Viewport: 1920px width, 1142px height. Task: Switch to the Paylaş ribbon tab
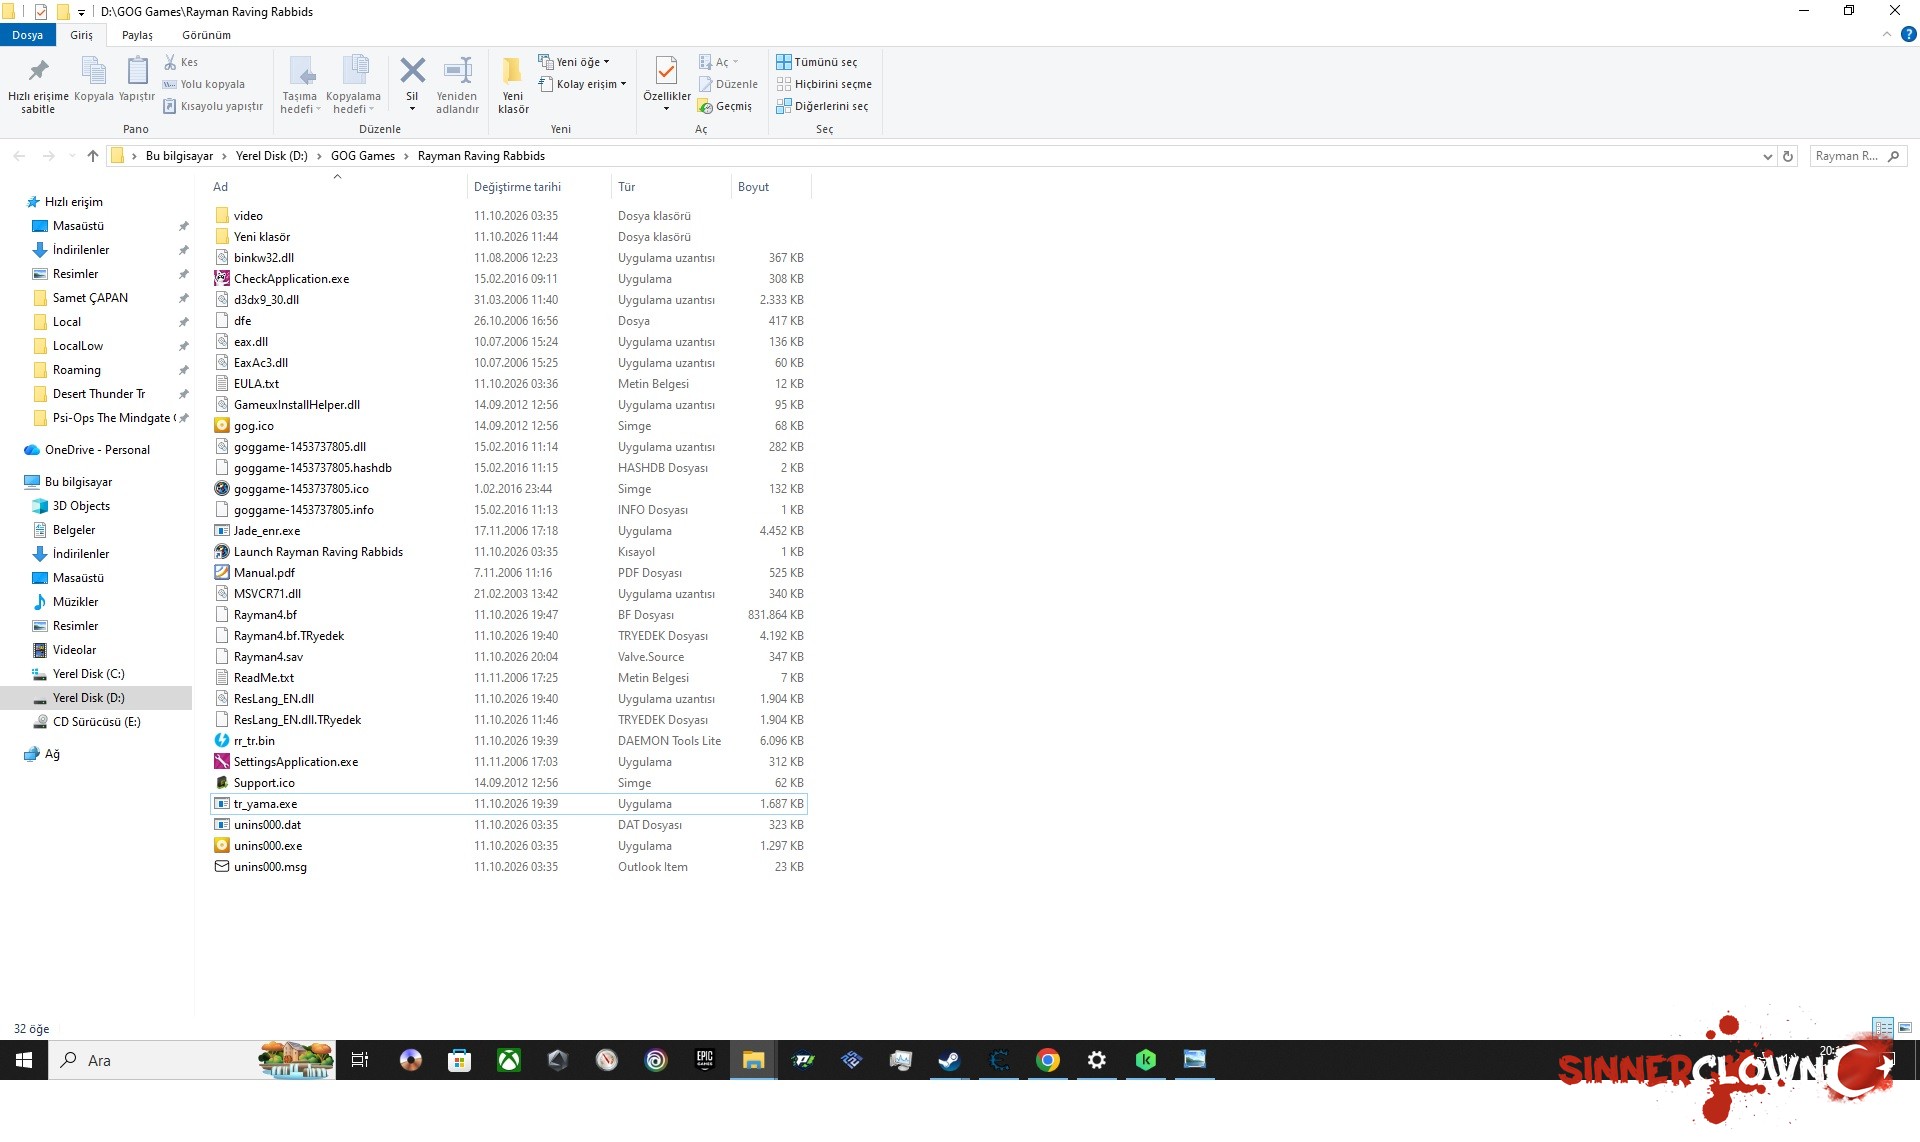137,35
